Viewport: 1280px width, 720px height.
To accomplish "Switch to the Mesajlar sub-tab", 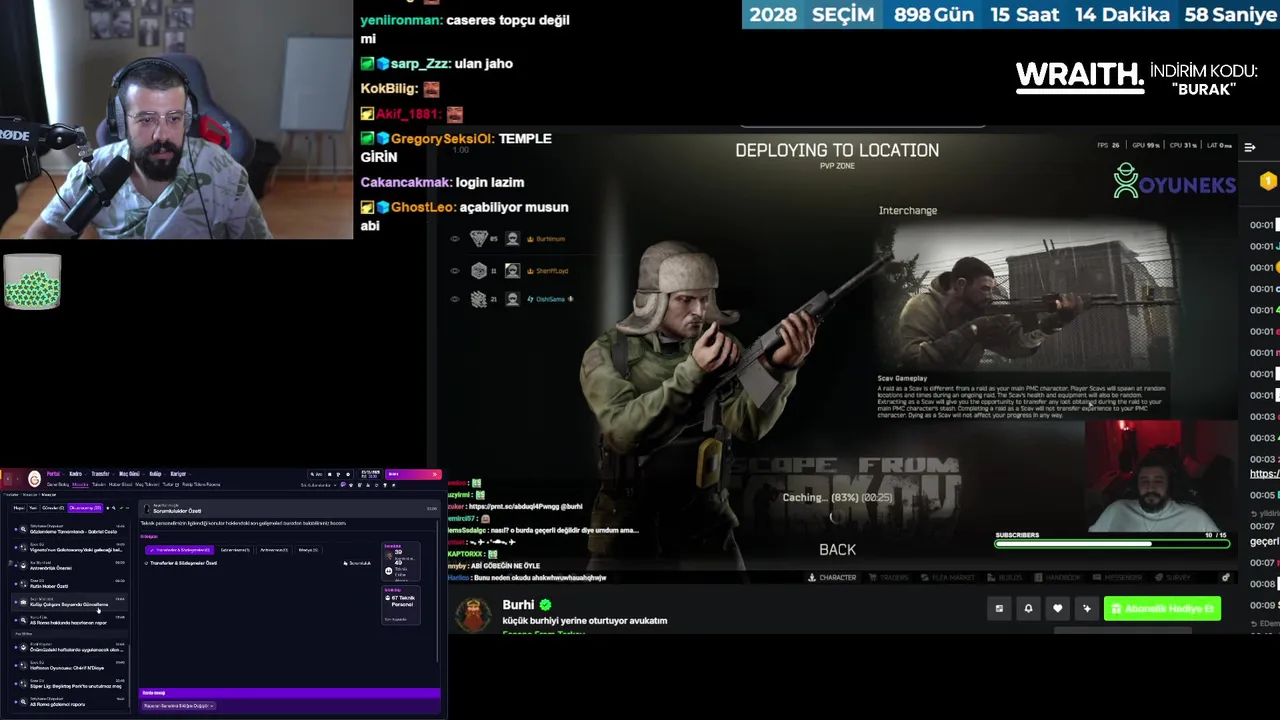I will 80,485.
